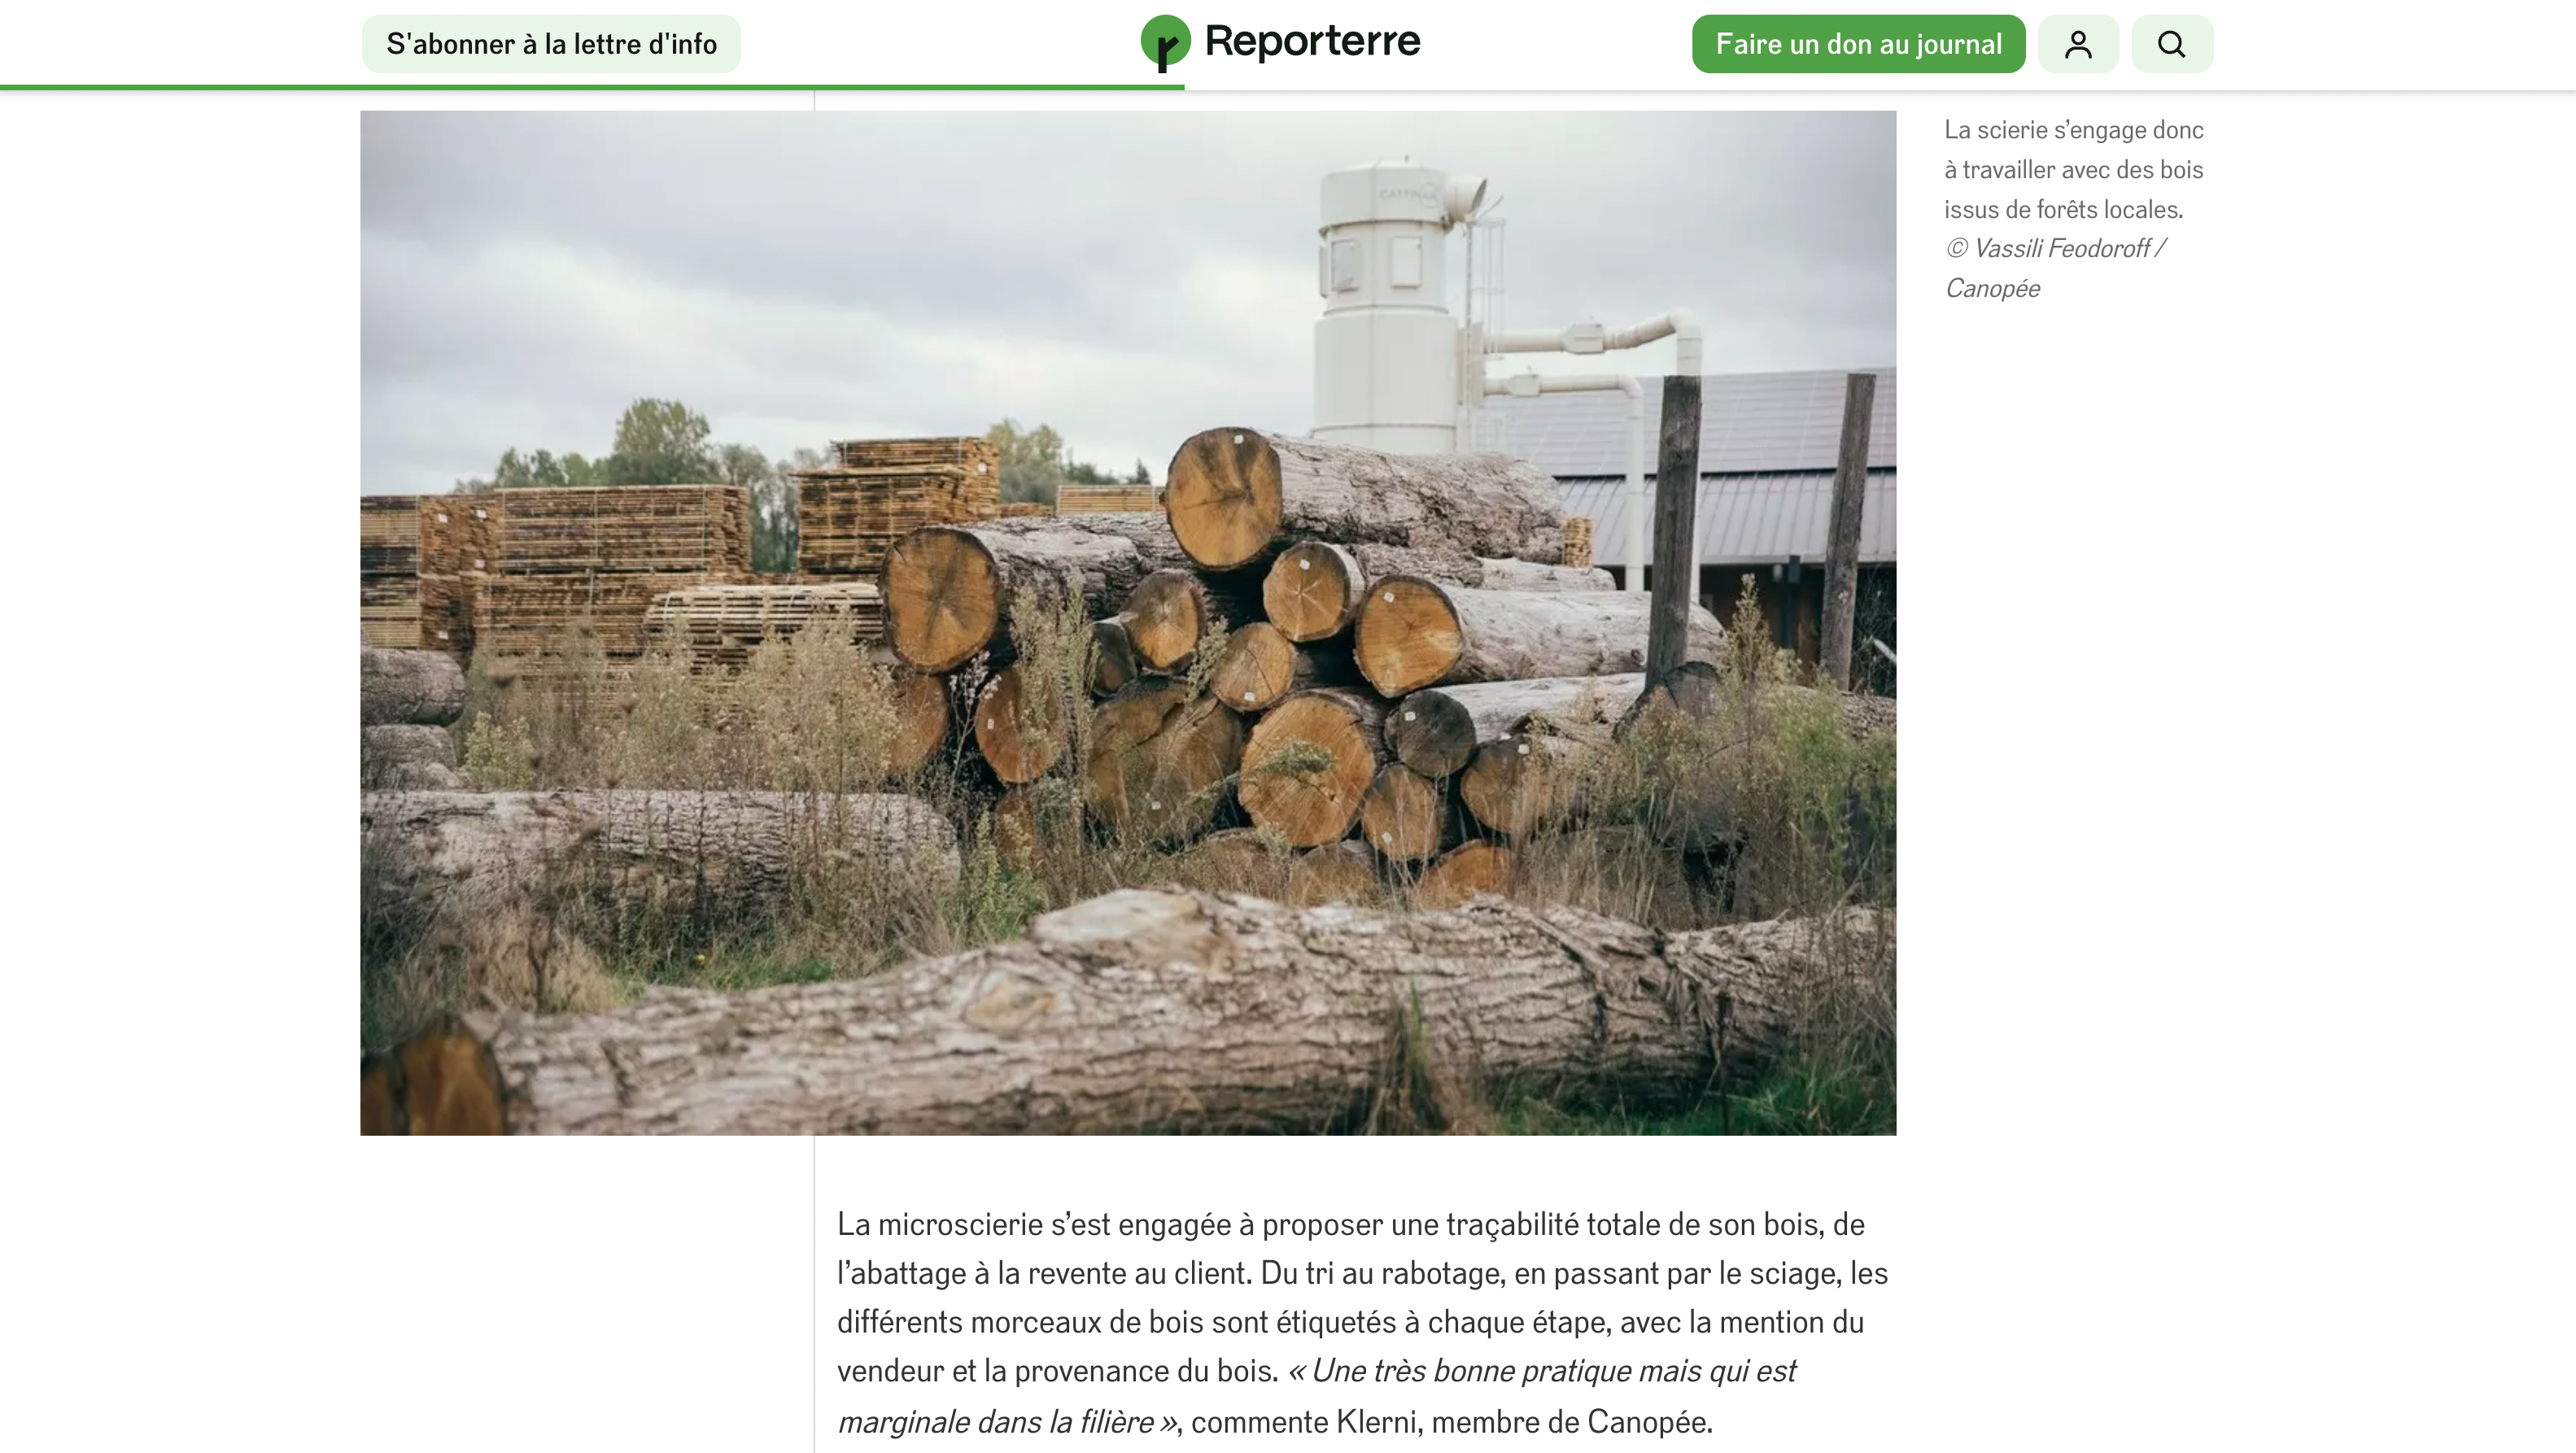
Task: Click the green Reporterre leaf logo icon
Action: (1165, 43)
